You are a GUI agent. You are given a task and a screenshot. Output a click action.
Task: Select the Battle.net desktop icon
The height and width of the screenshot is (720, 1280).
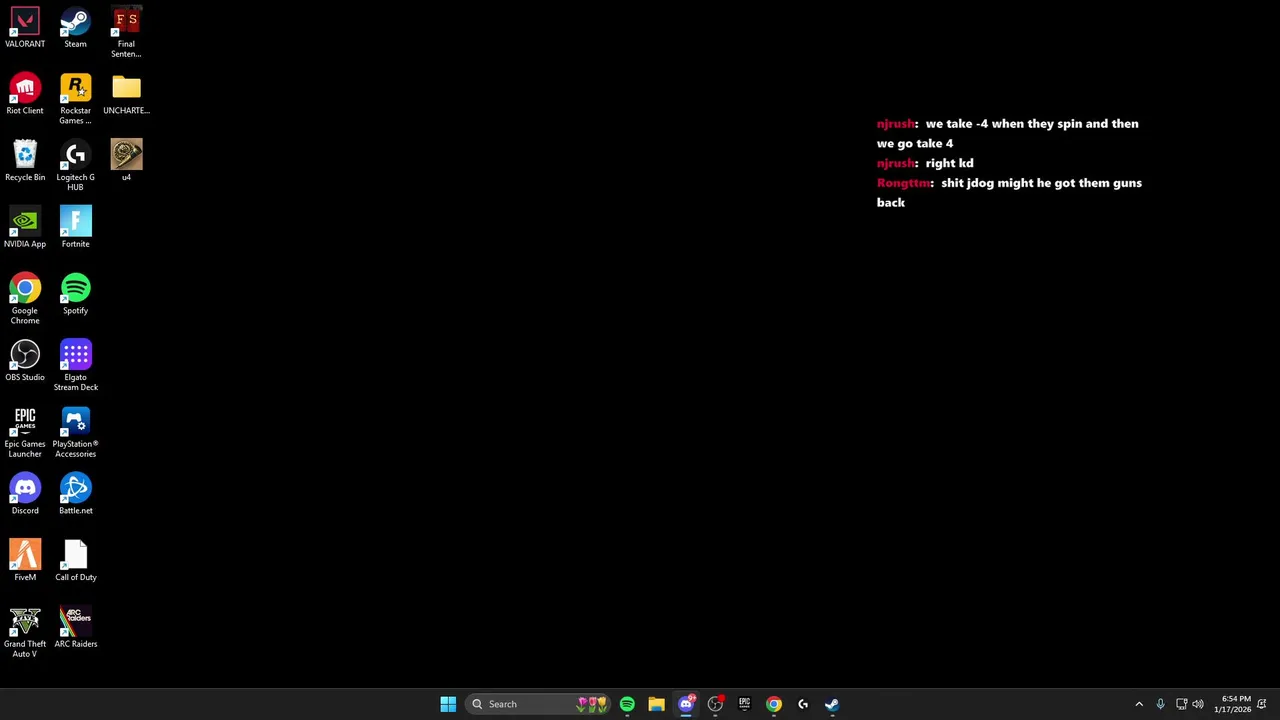(75, 495)
